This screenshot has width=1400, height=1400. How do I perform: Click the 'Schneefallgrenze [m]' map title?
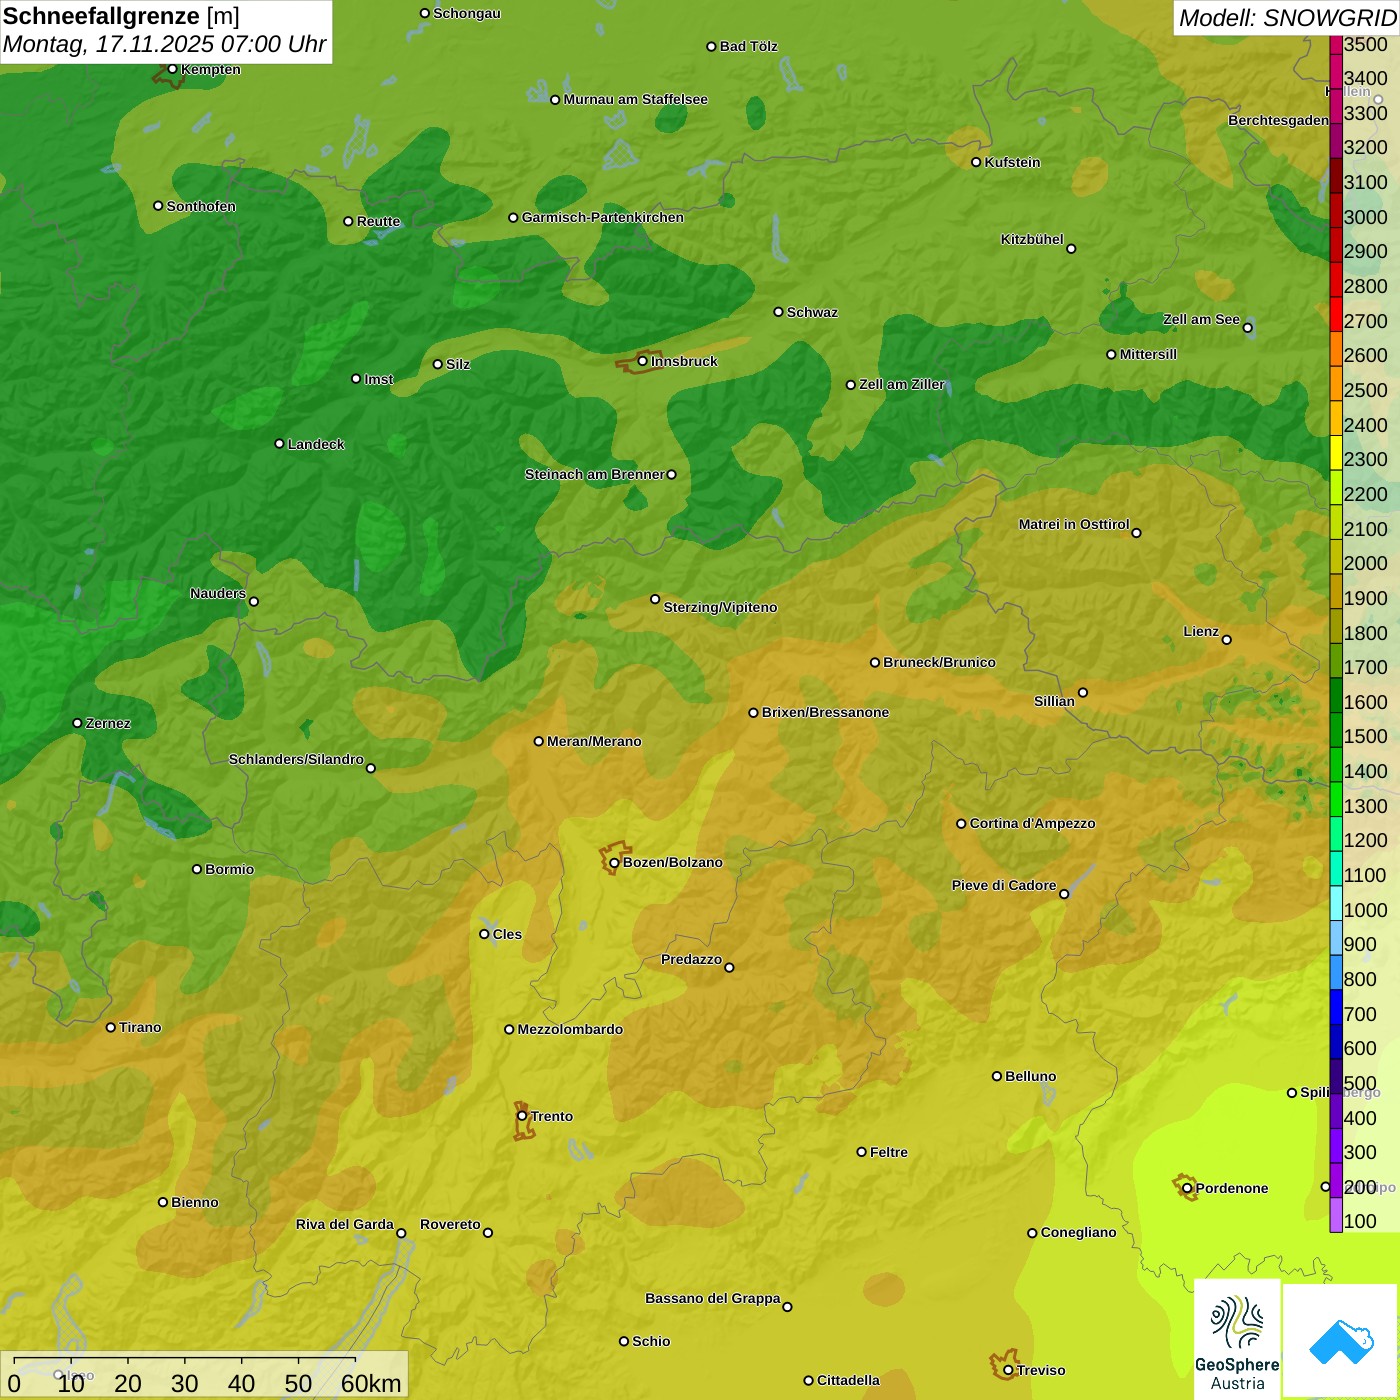pos(121,16)
